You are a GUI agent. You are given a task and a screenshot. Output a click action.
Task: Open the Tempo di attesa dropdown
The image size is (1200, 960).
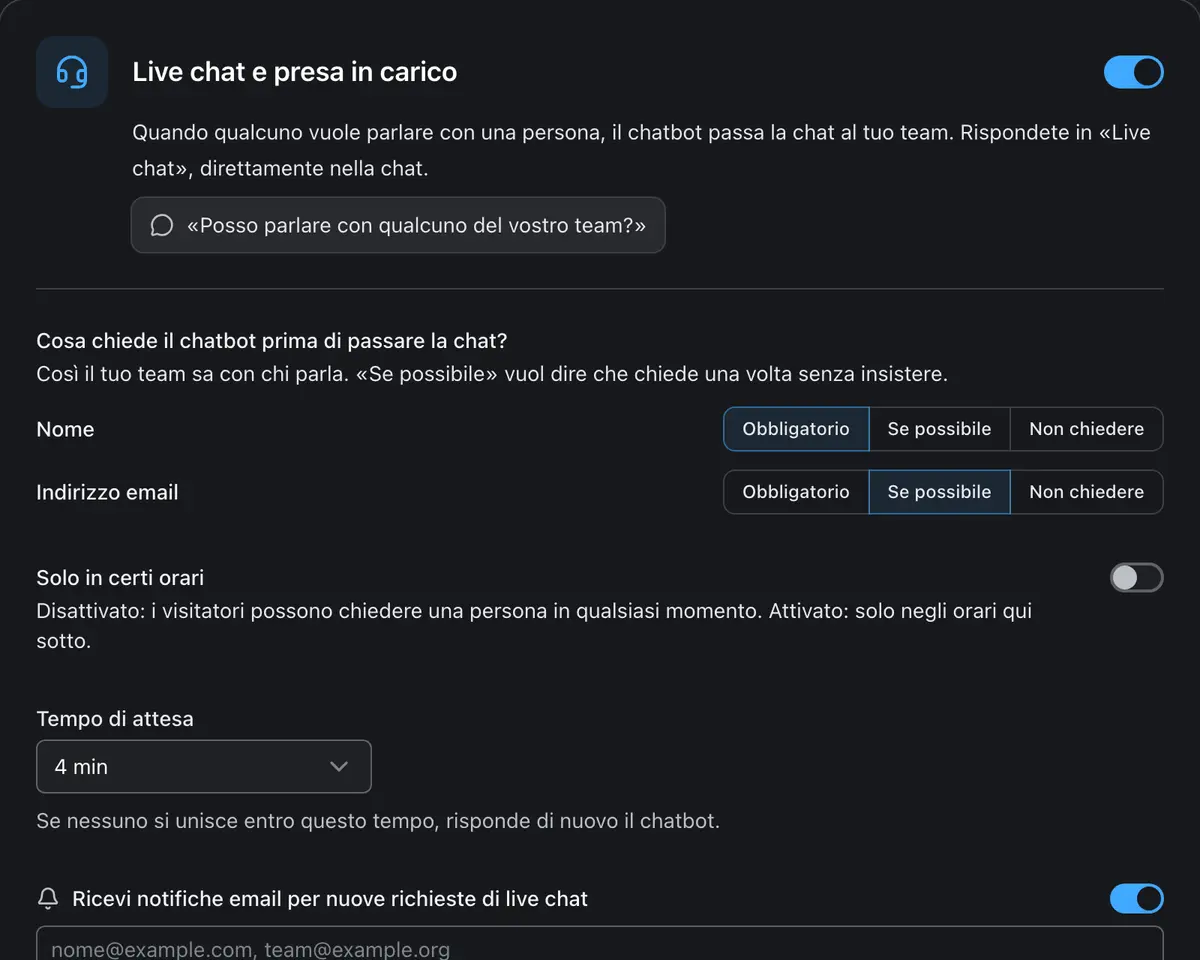point(204,767)
